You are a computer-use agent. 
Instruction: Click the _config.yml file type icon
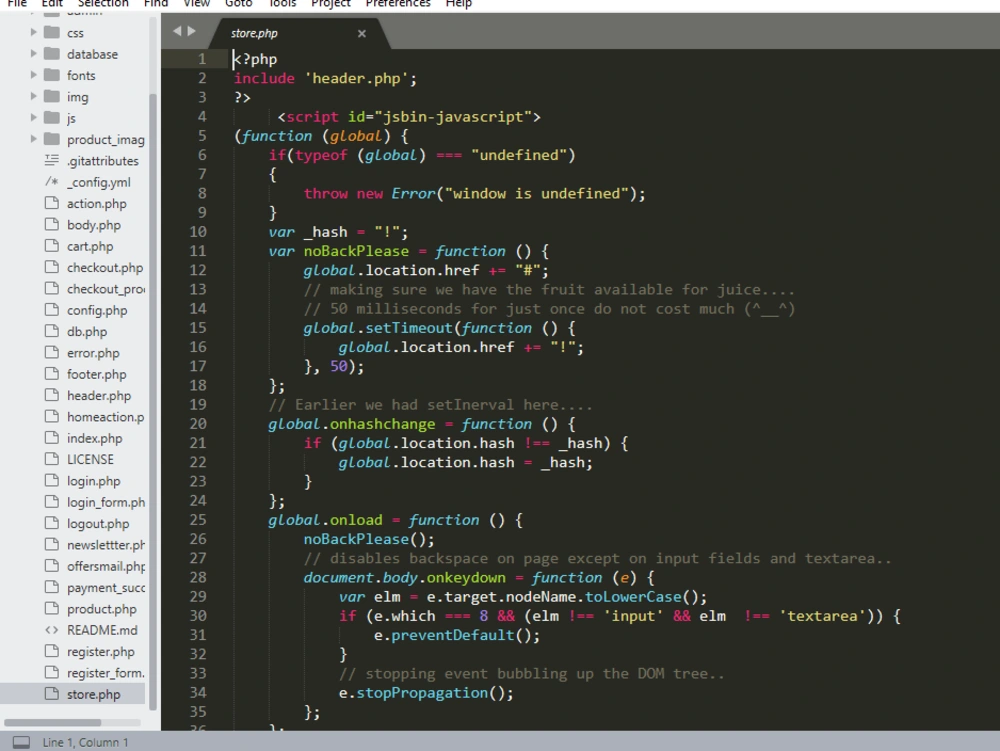[x=52, y=182]
